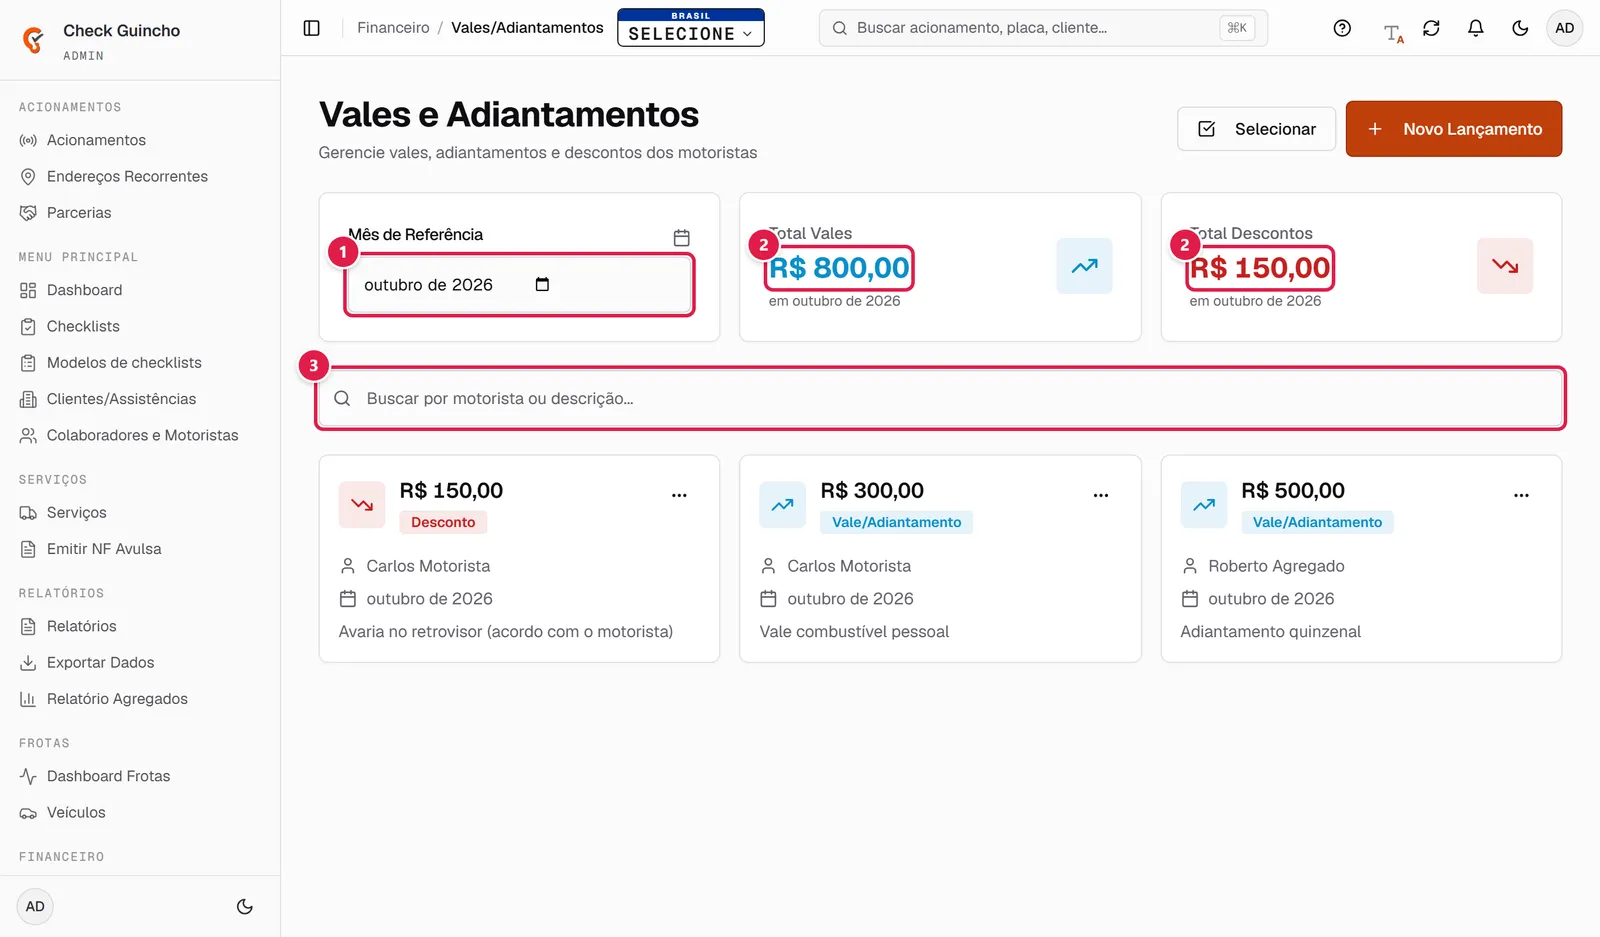Image resolution: width=1600 pixels, height=937 pixels.
Task: Click the R$ 800,00 total value
Action: click(839, 268)
